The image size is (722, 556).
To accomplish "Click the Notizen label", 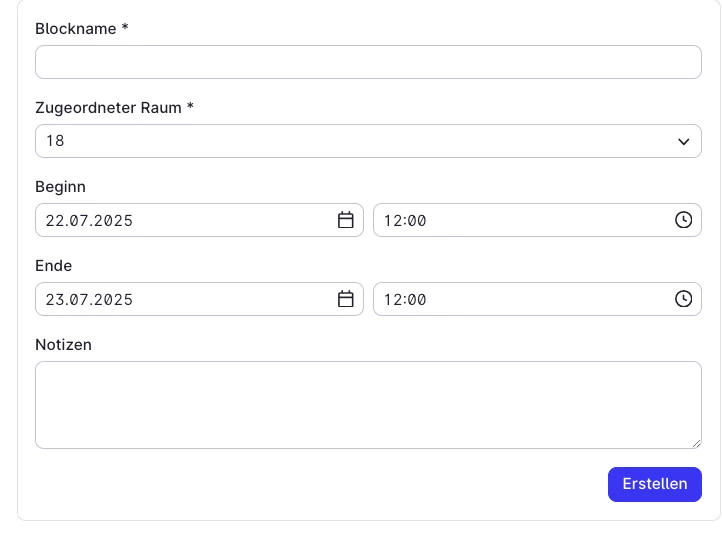I will 64,345.
